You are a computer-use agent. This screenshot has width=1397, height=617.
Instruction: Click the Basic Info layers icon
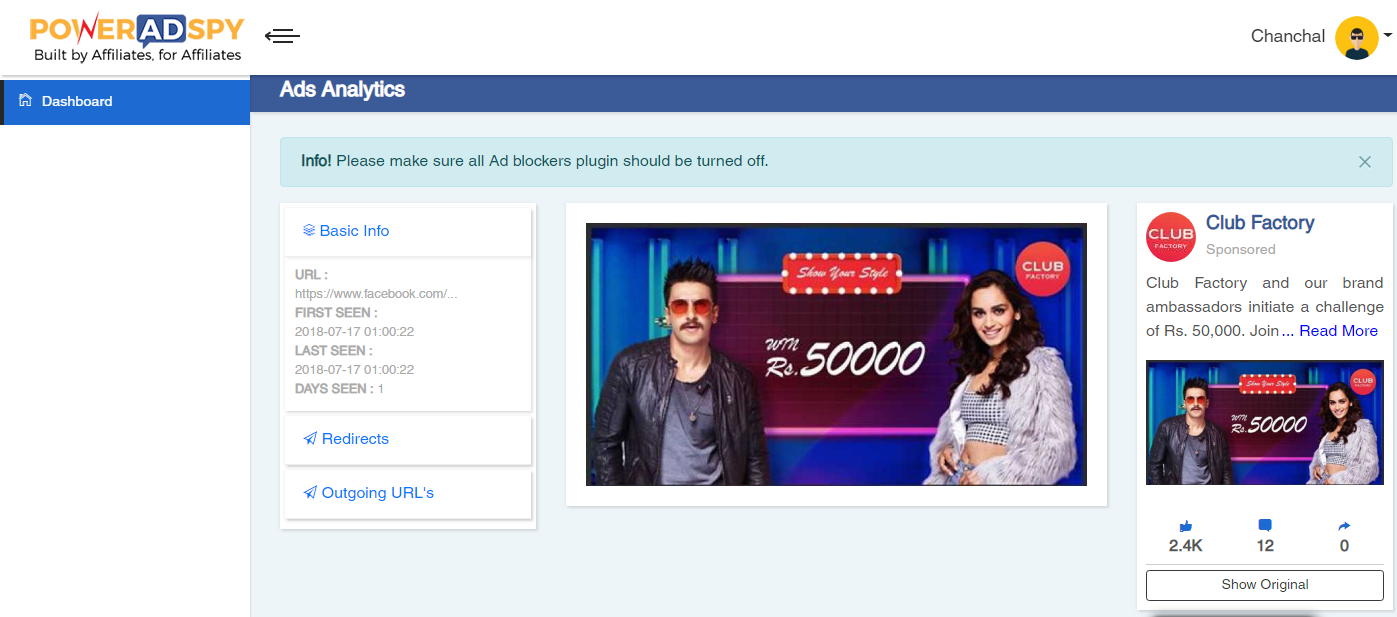pyautogui.click(x=309, y=230)
